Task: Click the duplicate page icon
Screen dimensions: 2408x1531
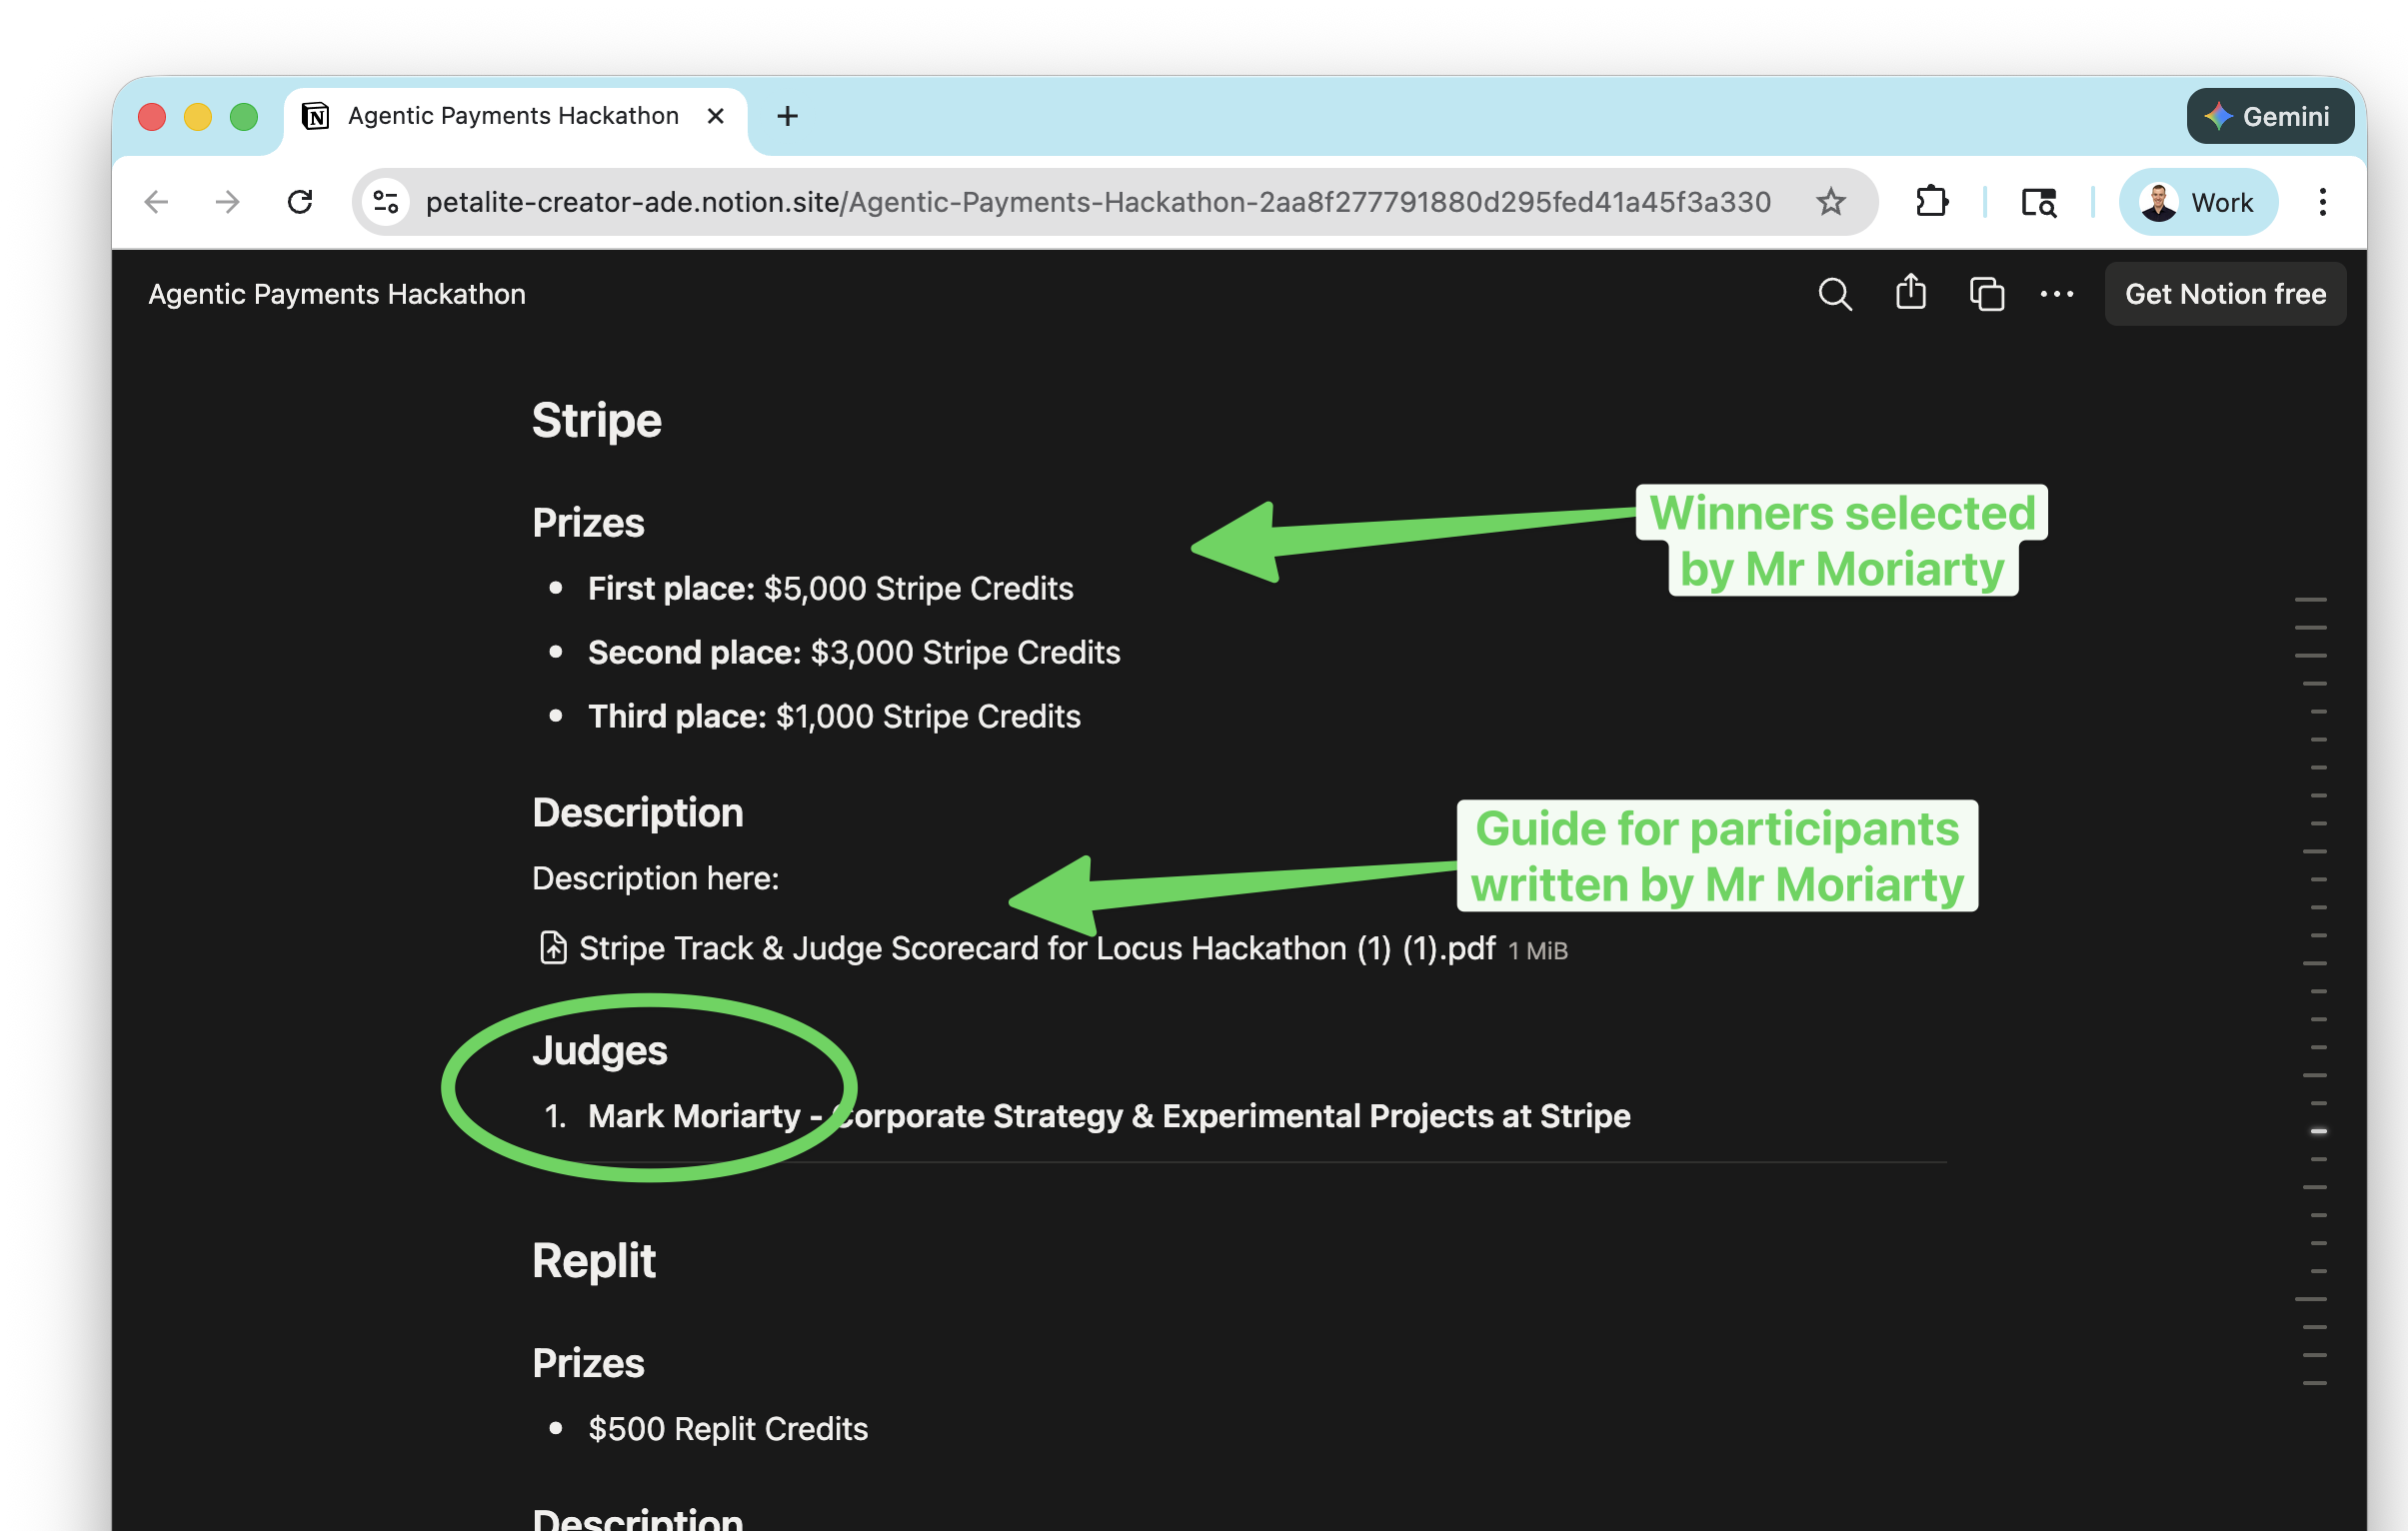Action: click(1986, 294)
